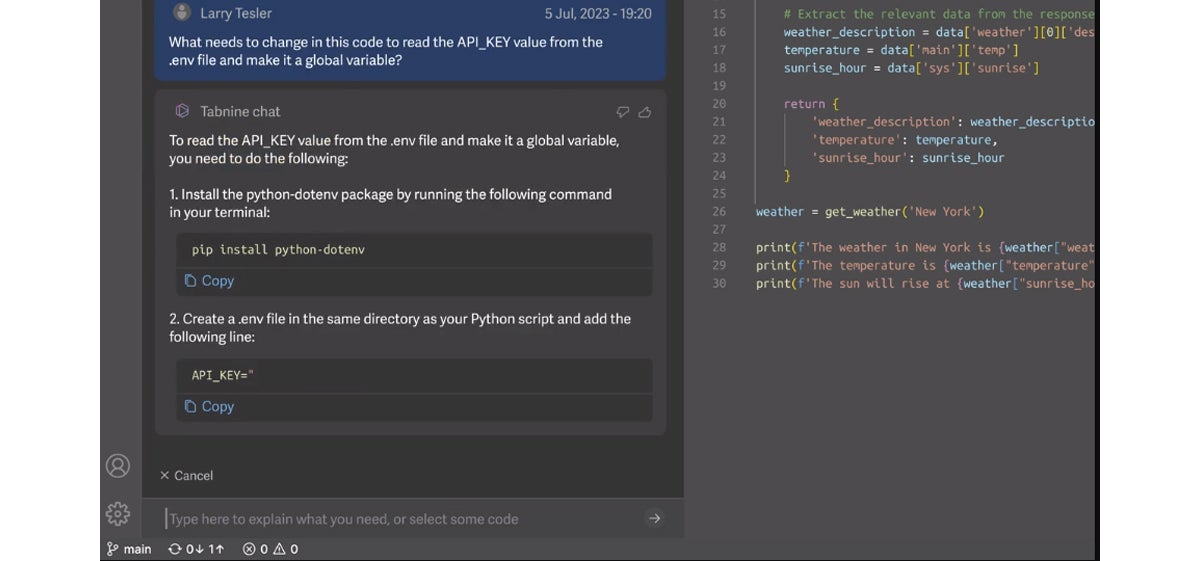Click the send arrow in the chat input
Screen dimensions: 1200x561
pyautogui.click(x=655, y=519)
